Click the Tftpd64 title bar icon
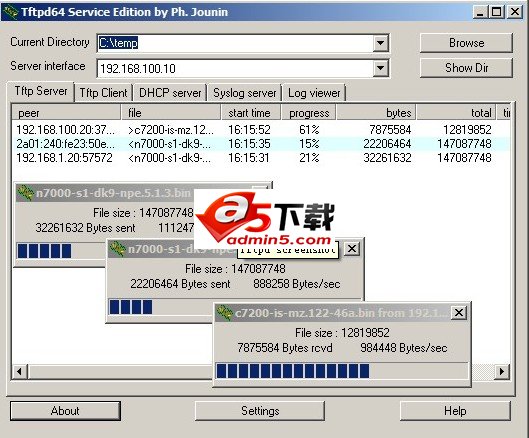 (10, 12)
